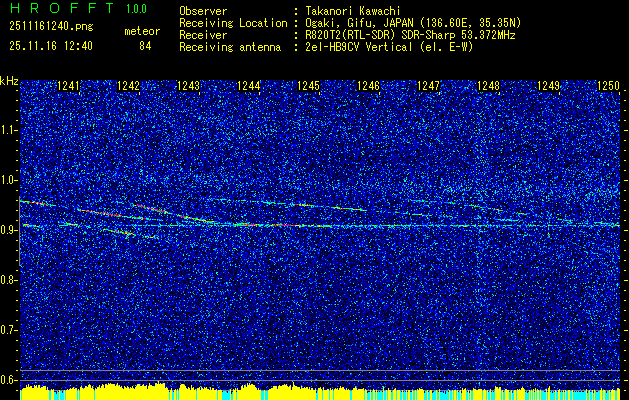Click the 0.6 kHz frequency label

(x=8, y=380)
